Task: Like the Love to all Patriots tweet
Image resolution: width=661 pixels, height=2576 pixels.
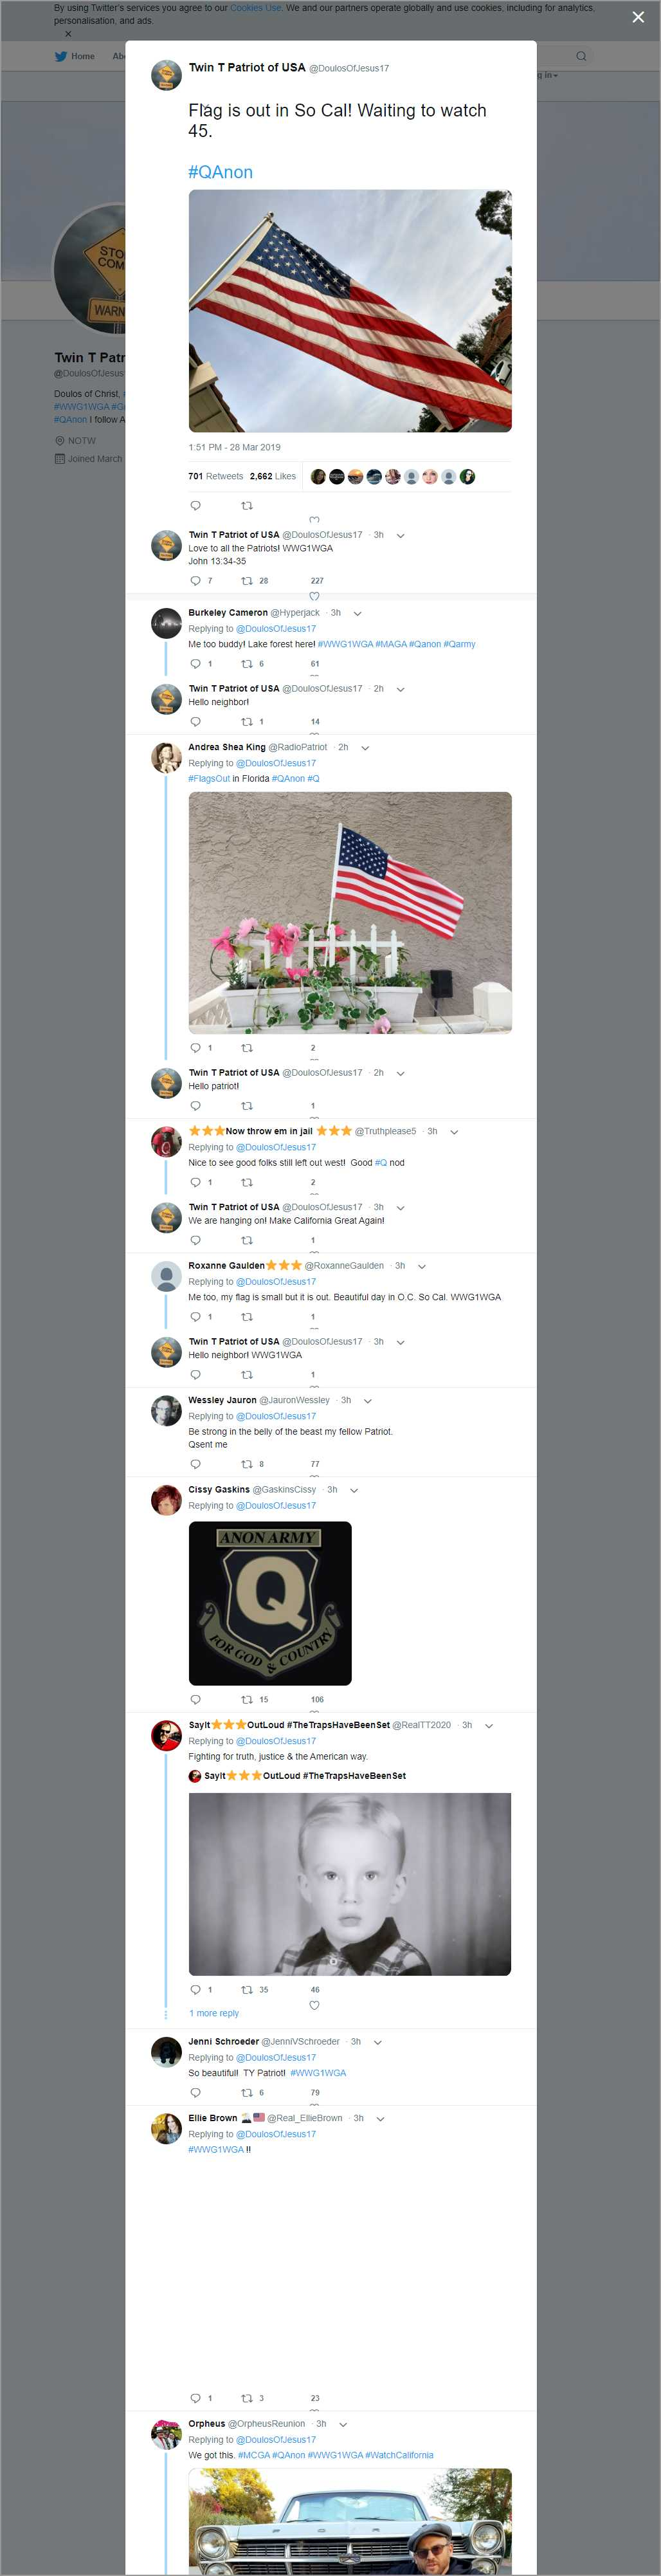Action: click(x=314, y=596)
